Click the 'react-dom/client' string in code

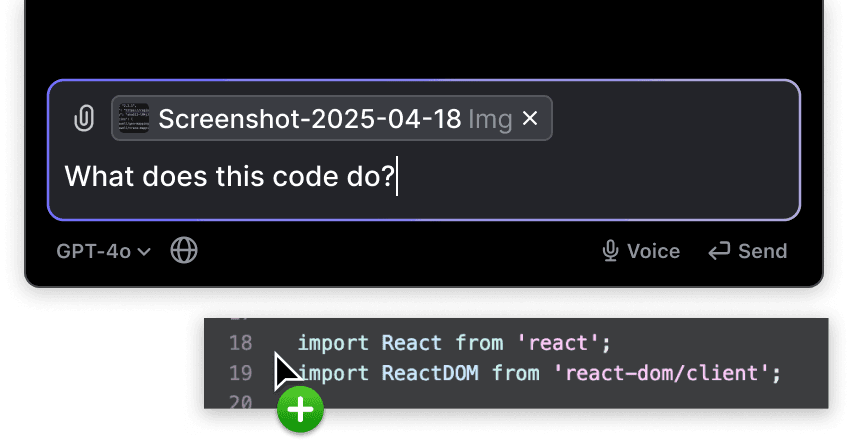(x=661, y=373)
